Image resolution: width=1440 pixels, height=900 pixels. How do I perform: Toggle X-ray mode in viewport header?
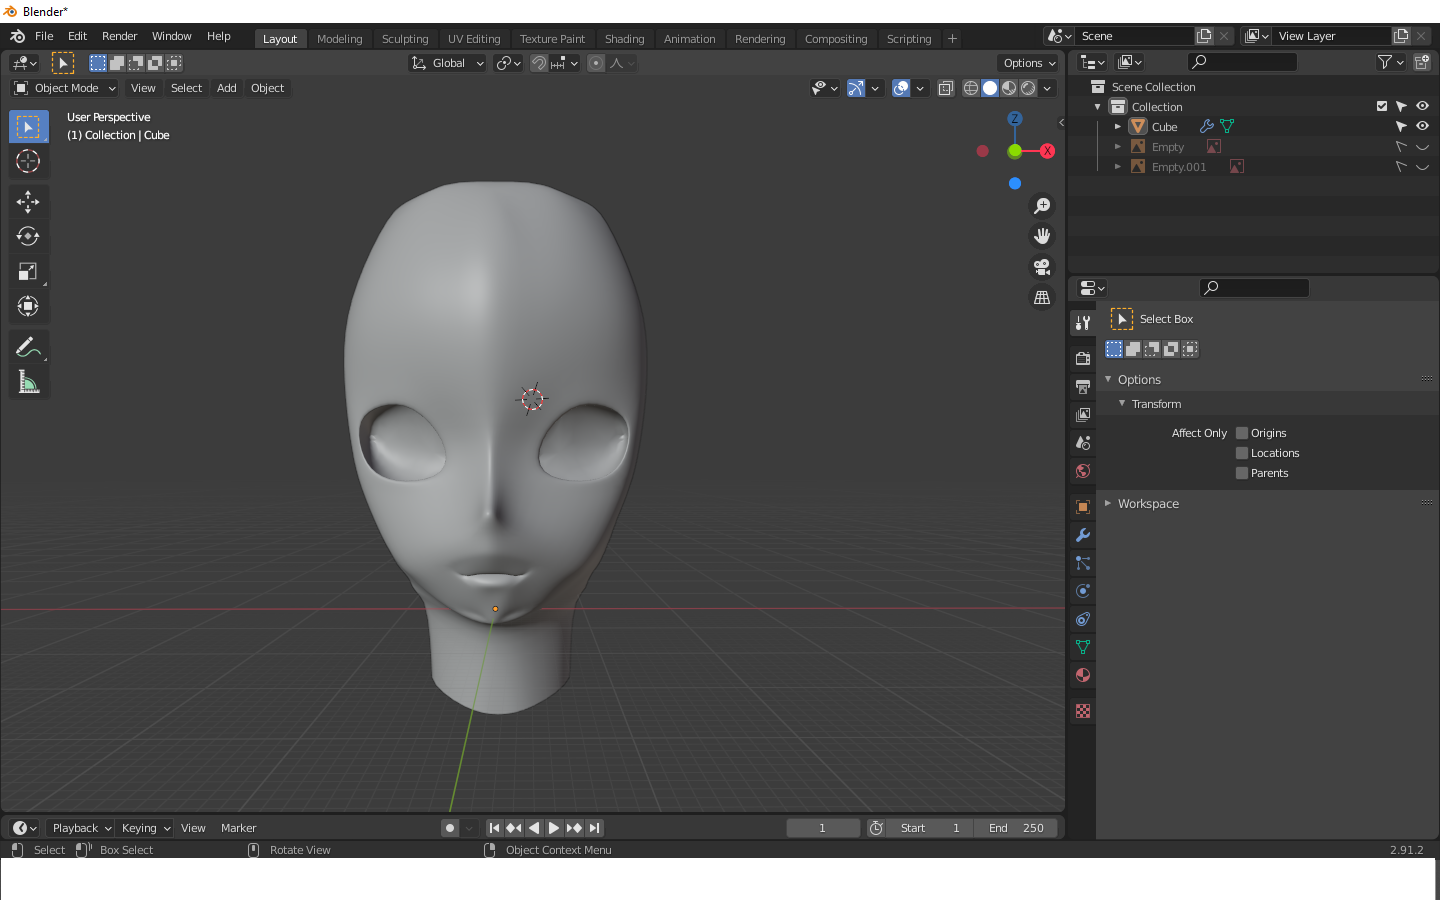click(x=945, y=88)
